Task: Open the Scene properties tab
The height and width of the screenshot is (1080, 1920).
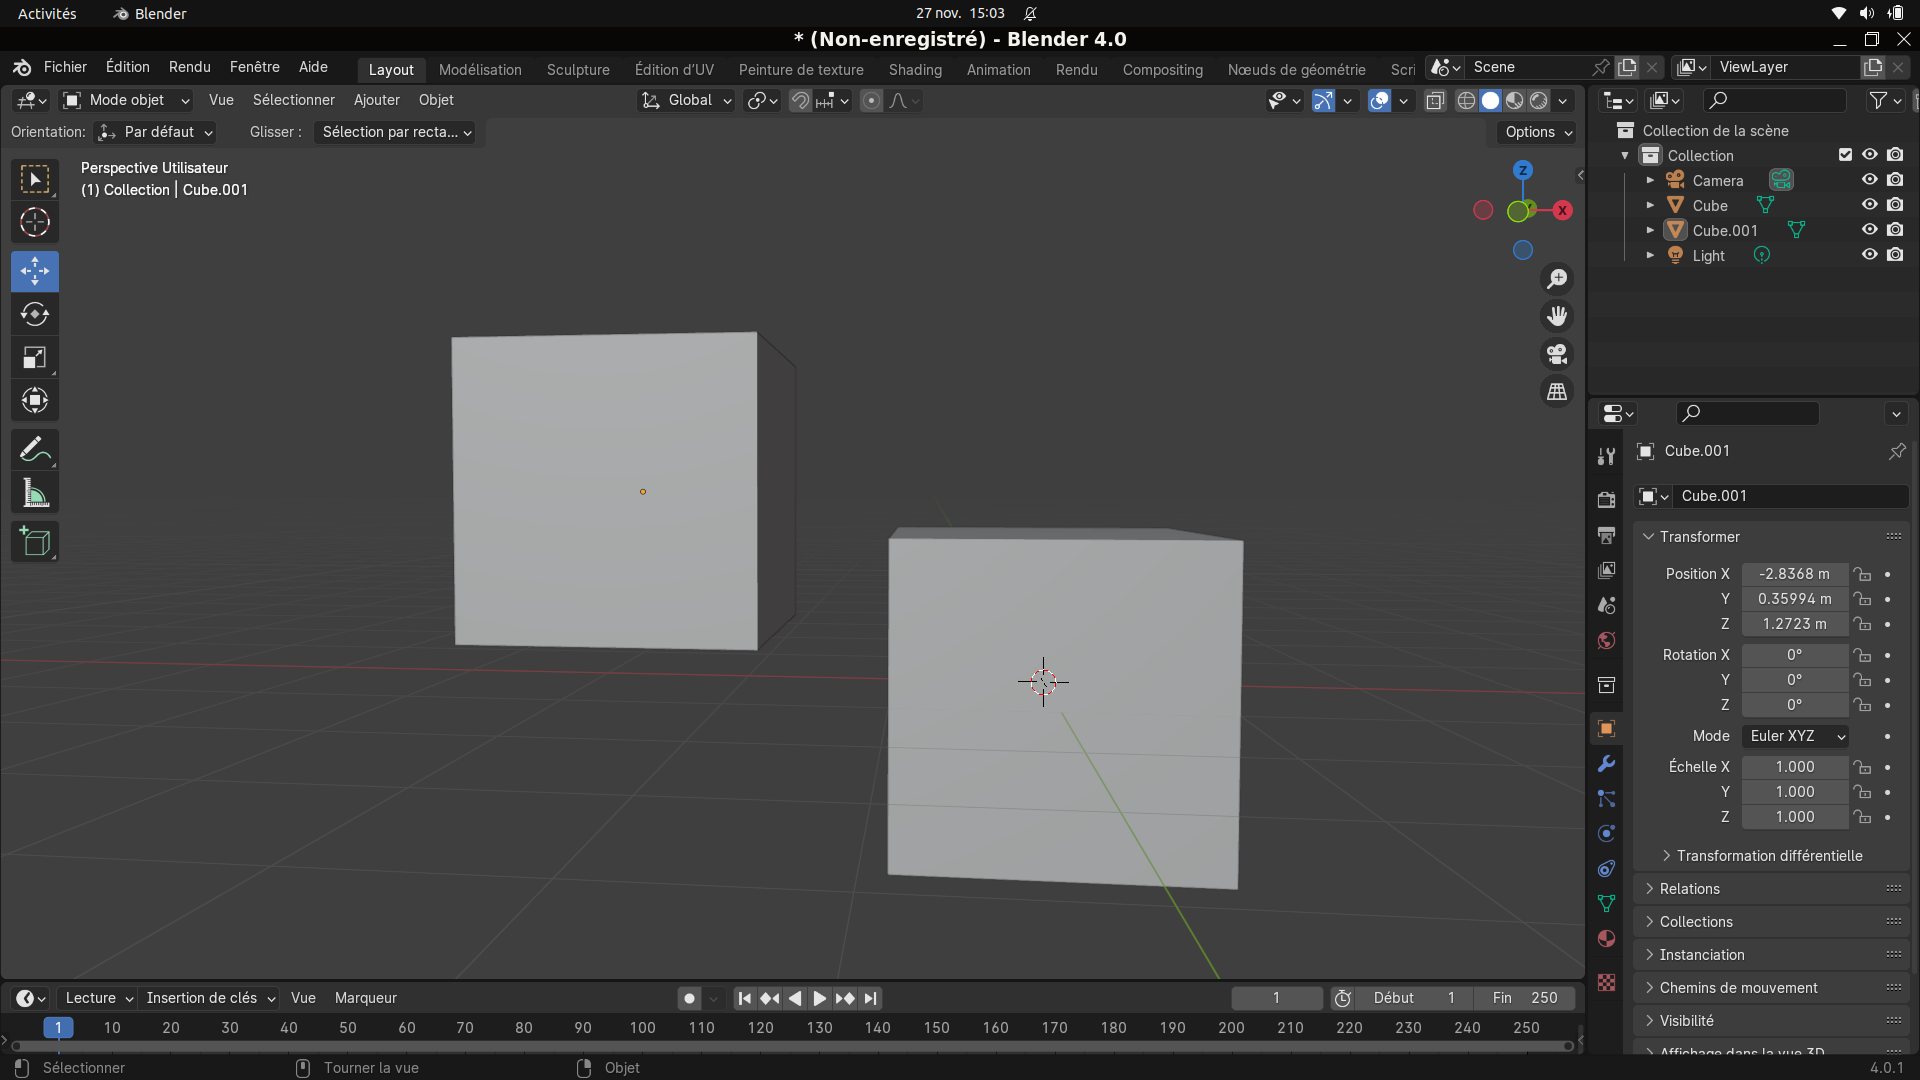Action: coord(1606,605)
